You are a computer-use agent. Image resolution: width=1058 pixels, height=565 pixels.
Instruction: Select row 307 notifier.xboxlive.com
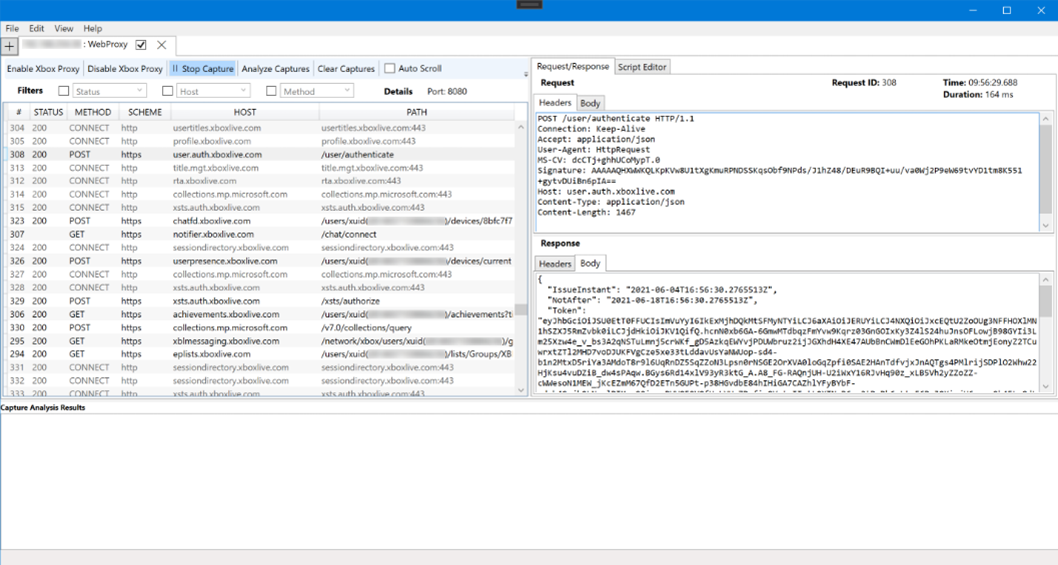pos(260,234)
